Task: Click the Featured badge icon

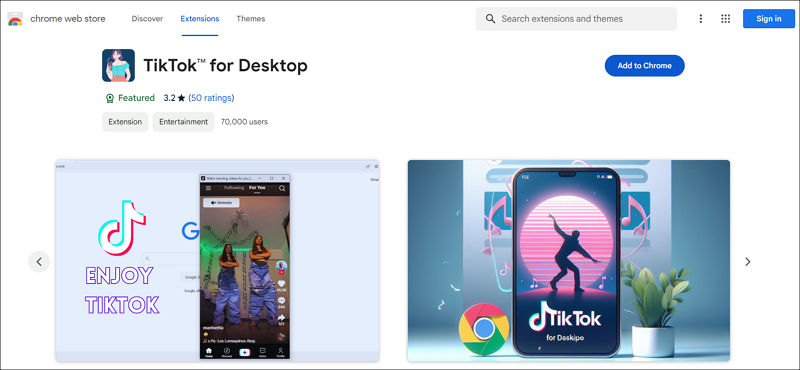Action: [109, 98]
